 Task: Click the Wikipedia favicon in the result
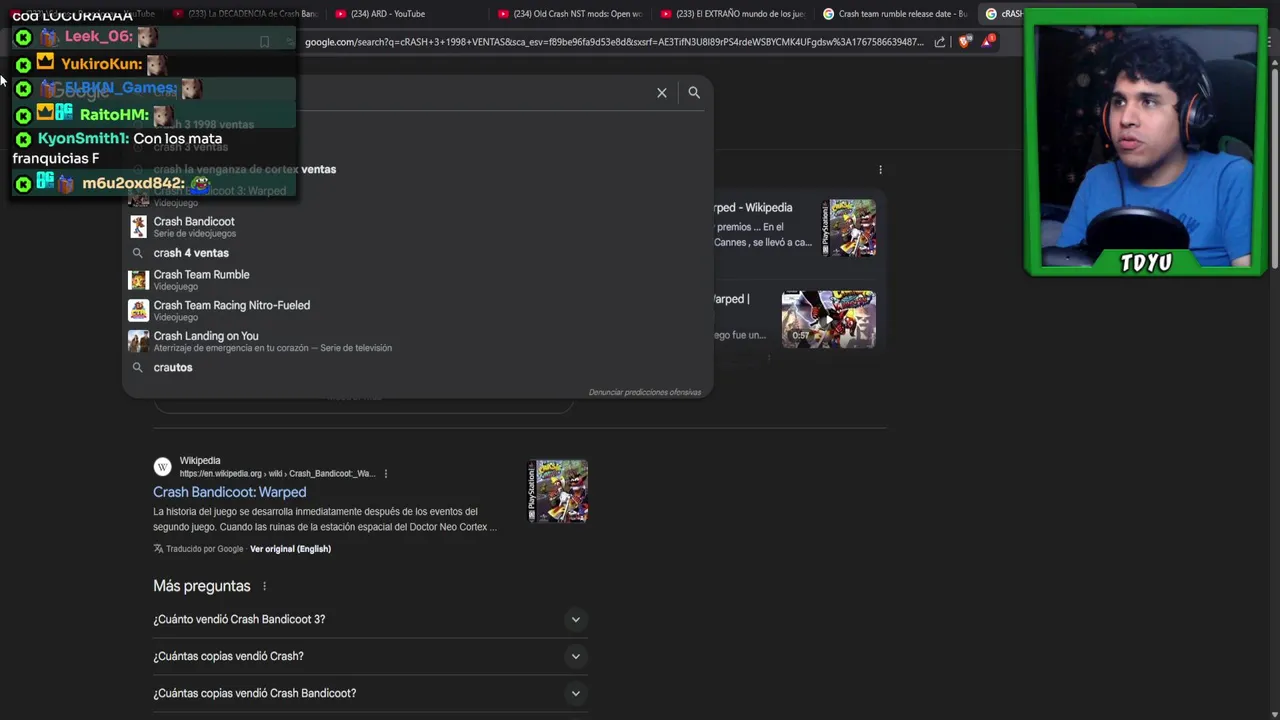point(162,467)
